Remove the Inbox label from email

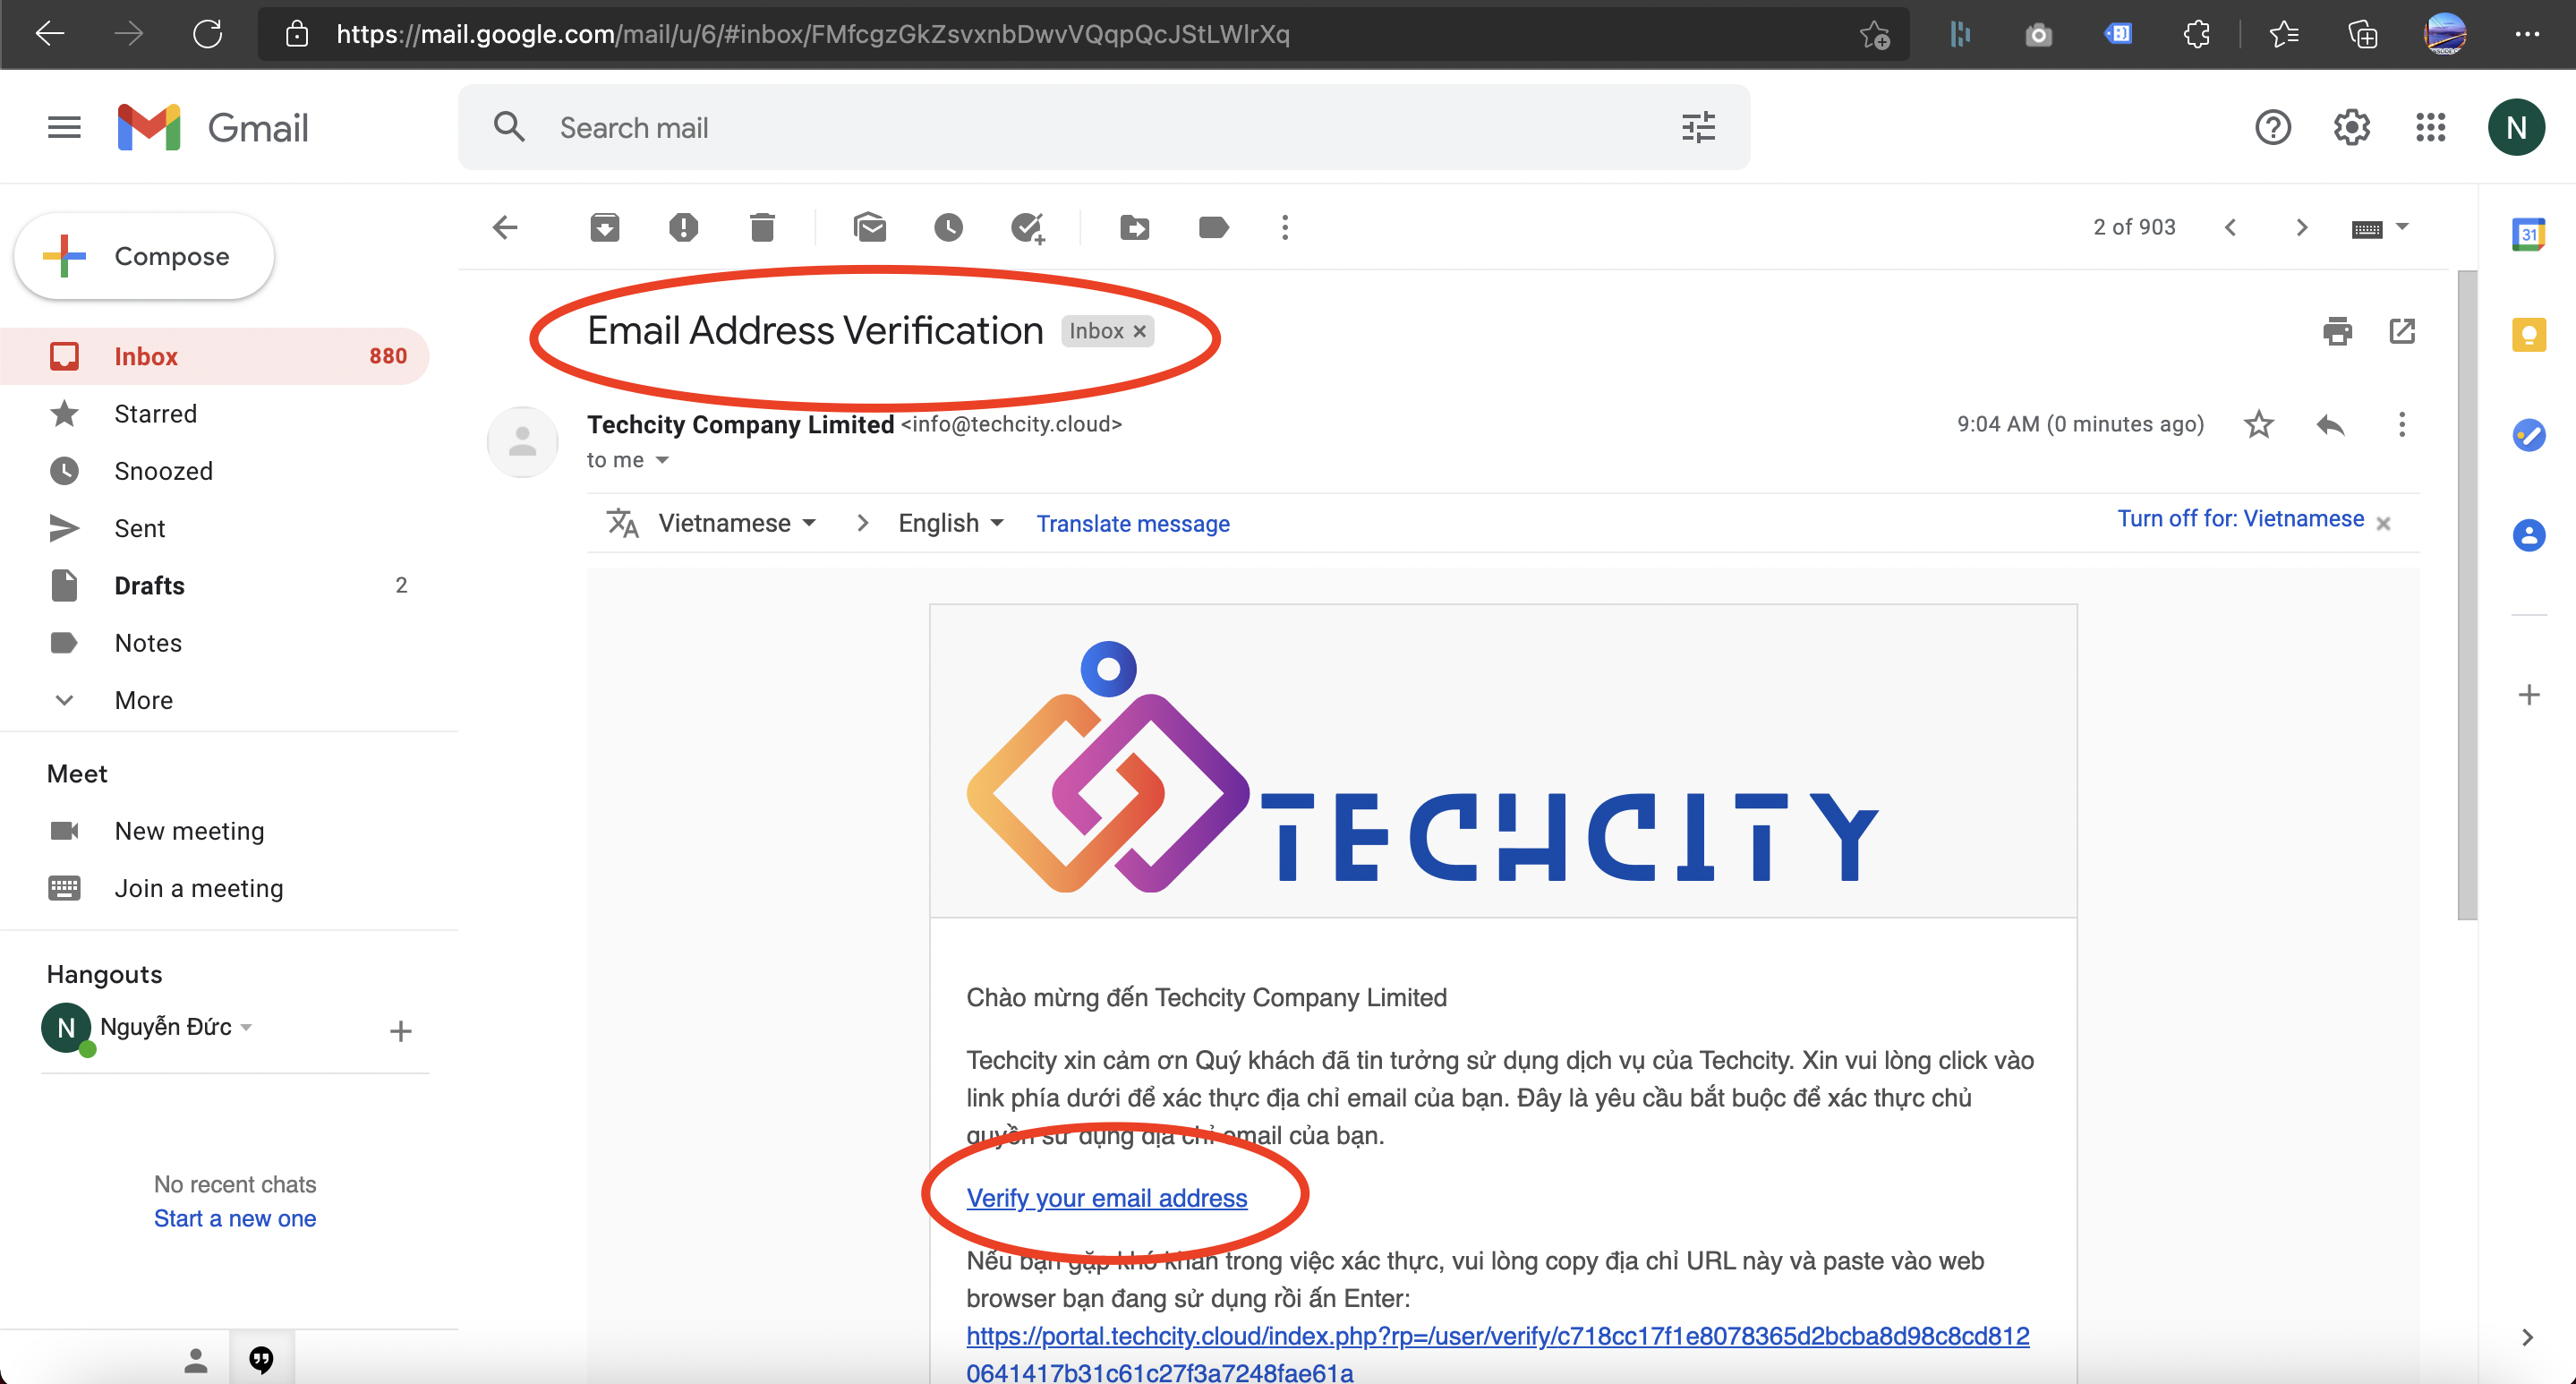pos(1139,331)
